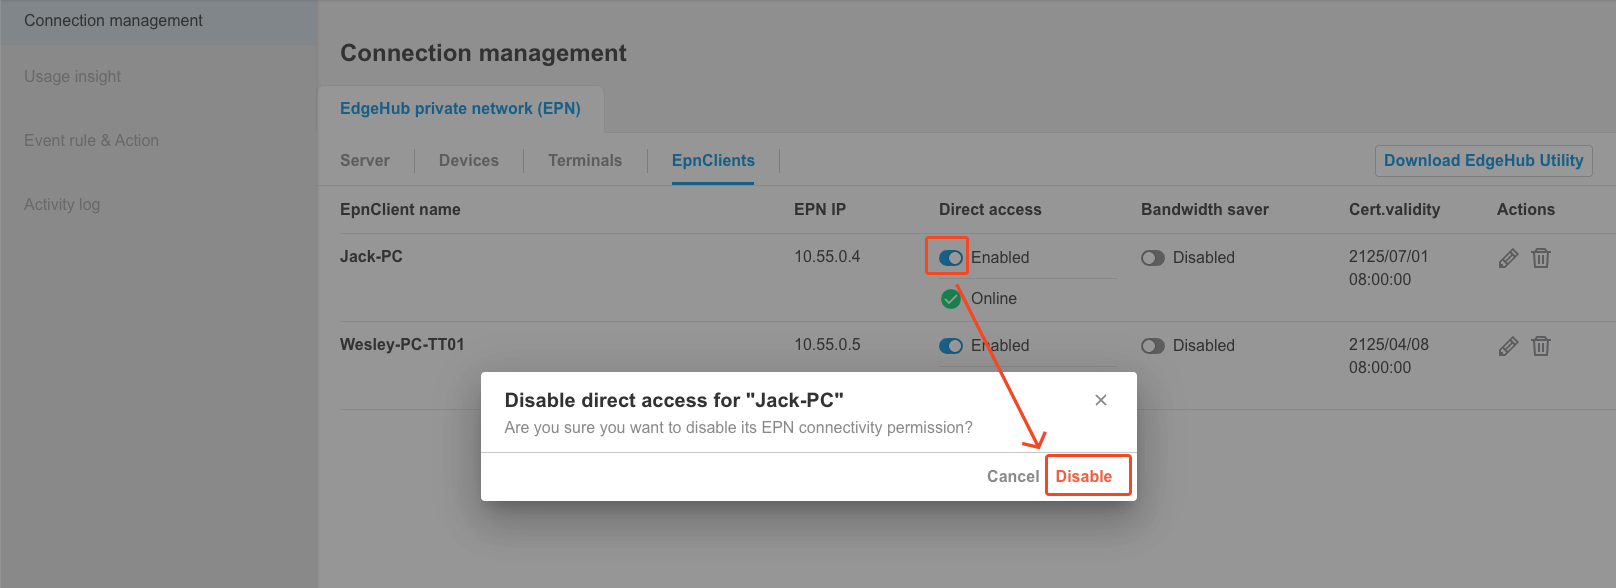Click the green checkmark under Jack-PC's direct access
The width and height of the screenshot is (1616, 588).
tap(950, 298)
